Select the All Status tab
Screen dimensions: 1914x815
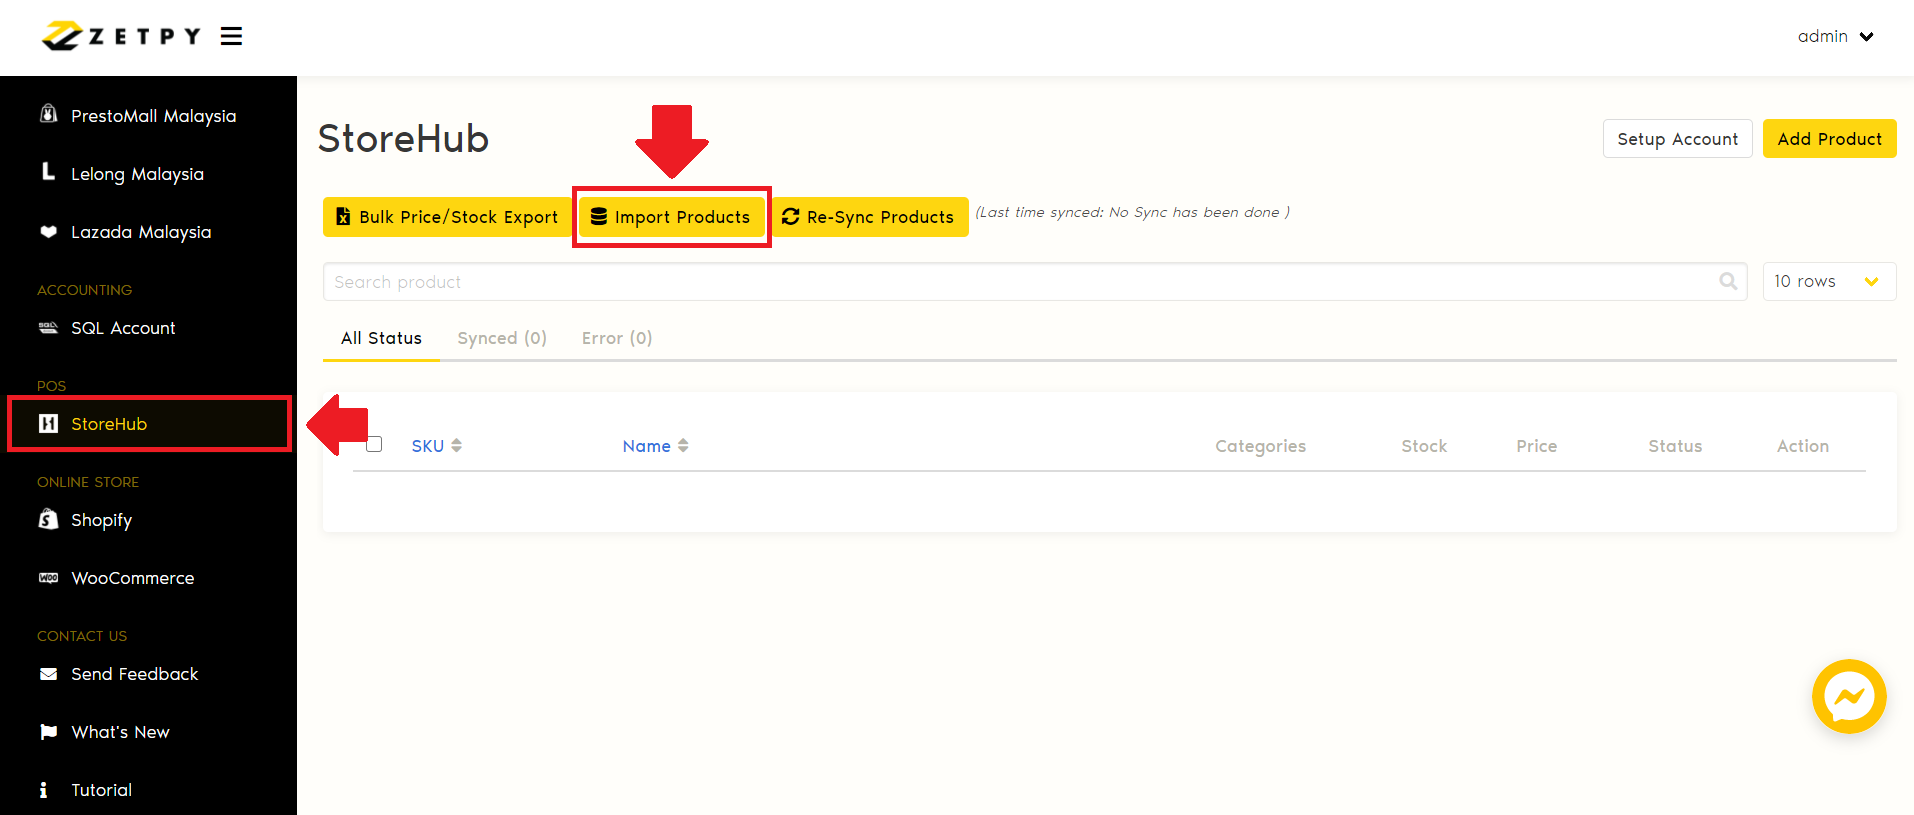click(x=381, y=338)
